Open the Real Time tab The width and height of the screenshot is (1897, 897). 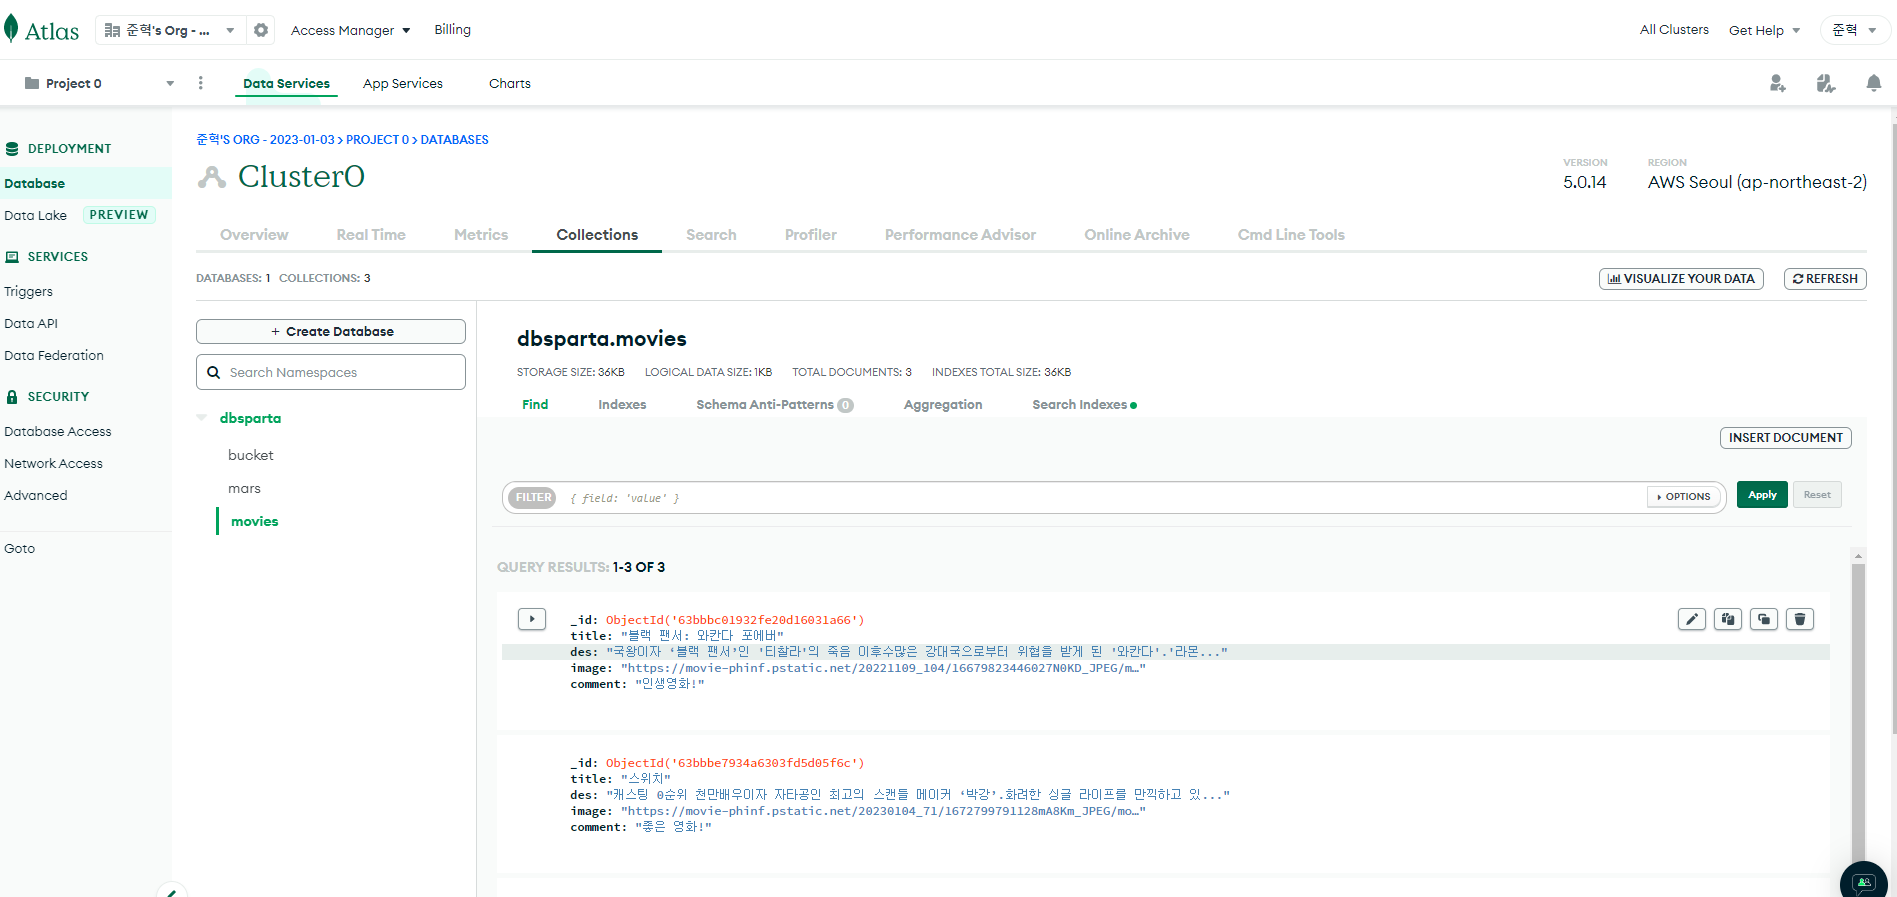pos(371,235)
